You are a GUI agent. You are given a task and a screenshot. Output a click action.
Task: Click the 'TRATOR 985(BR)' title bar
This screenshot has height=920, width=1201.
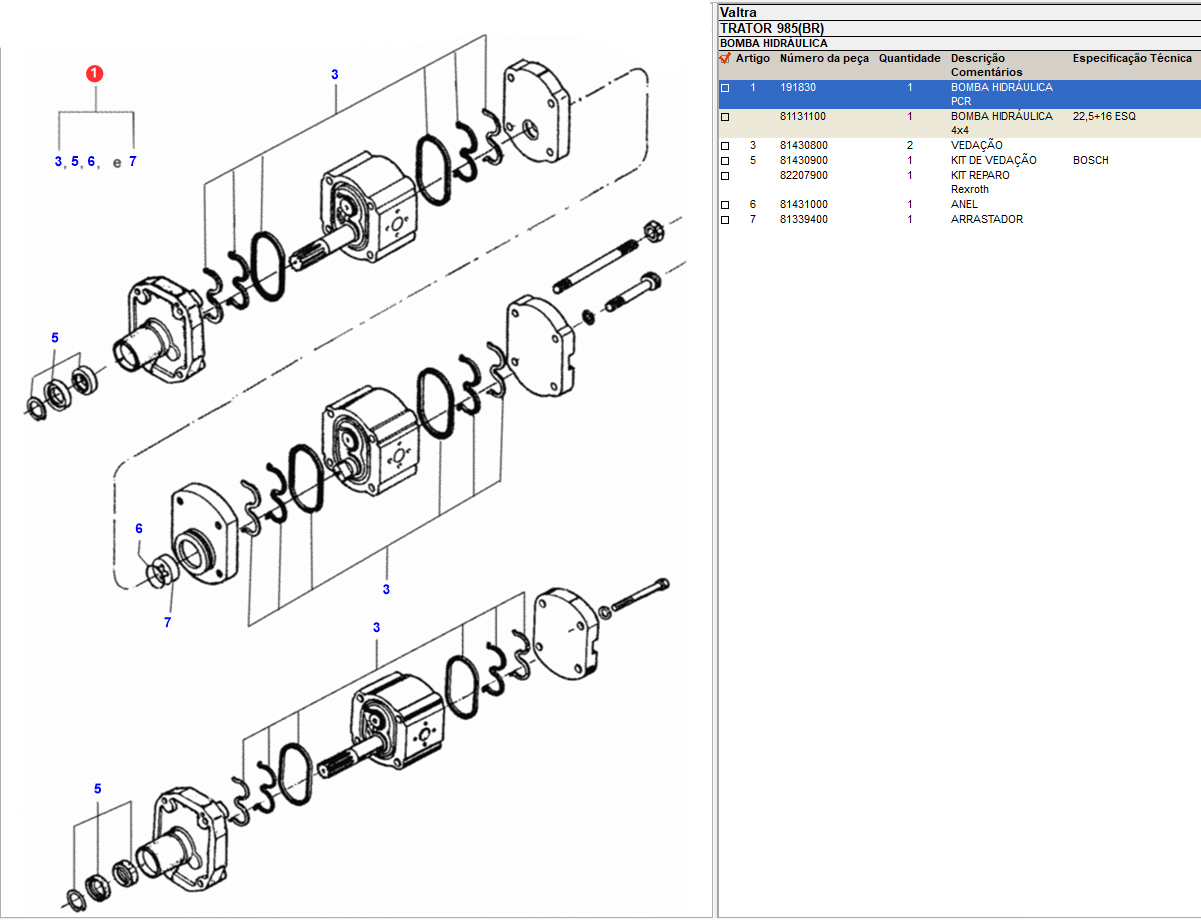771,28
